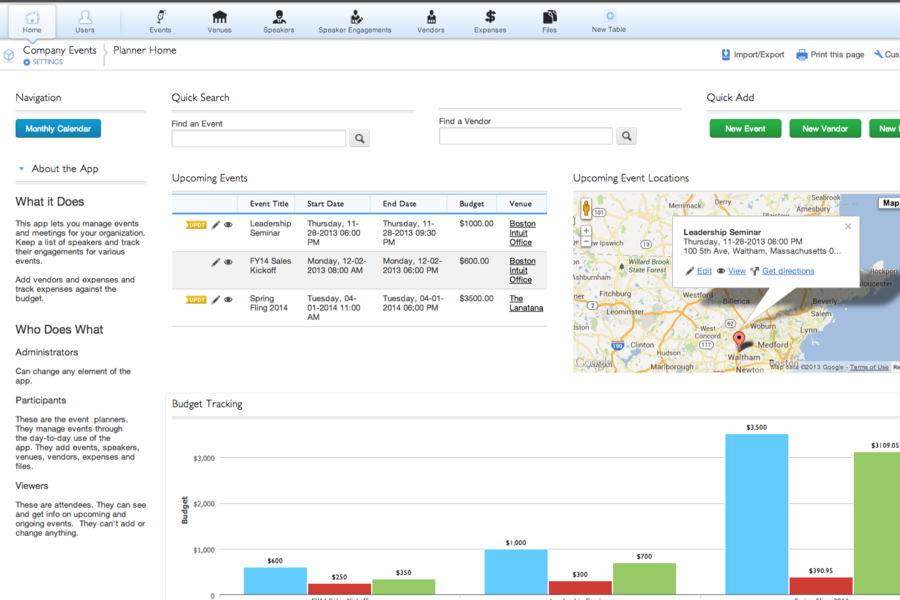Switch to the Users tab
This screenshot has width=900, height=600.
click(85, 20)
